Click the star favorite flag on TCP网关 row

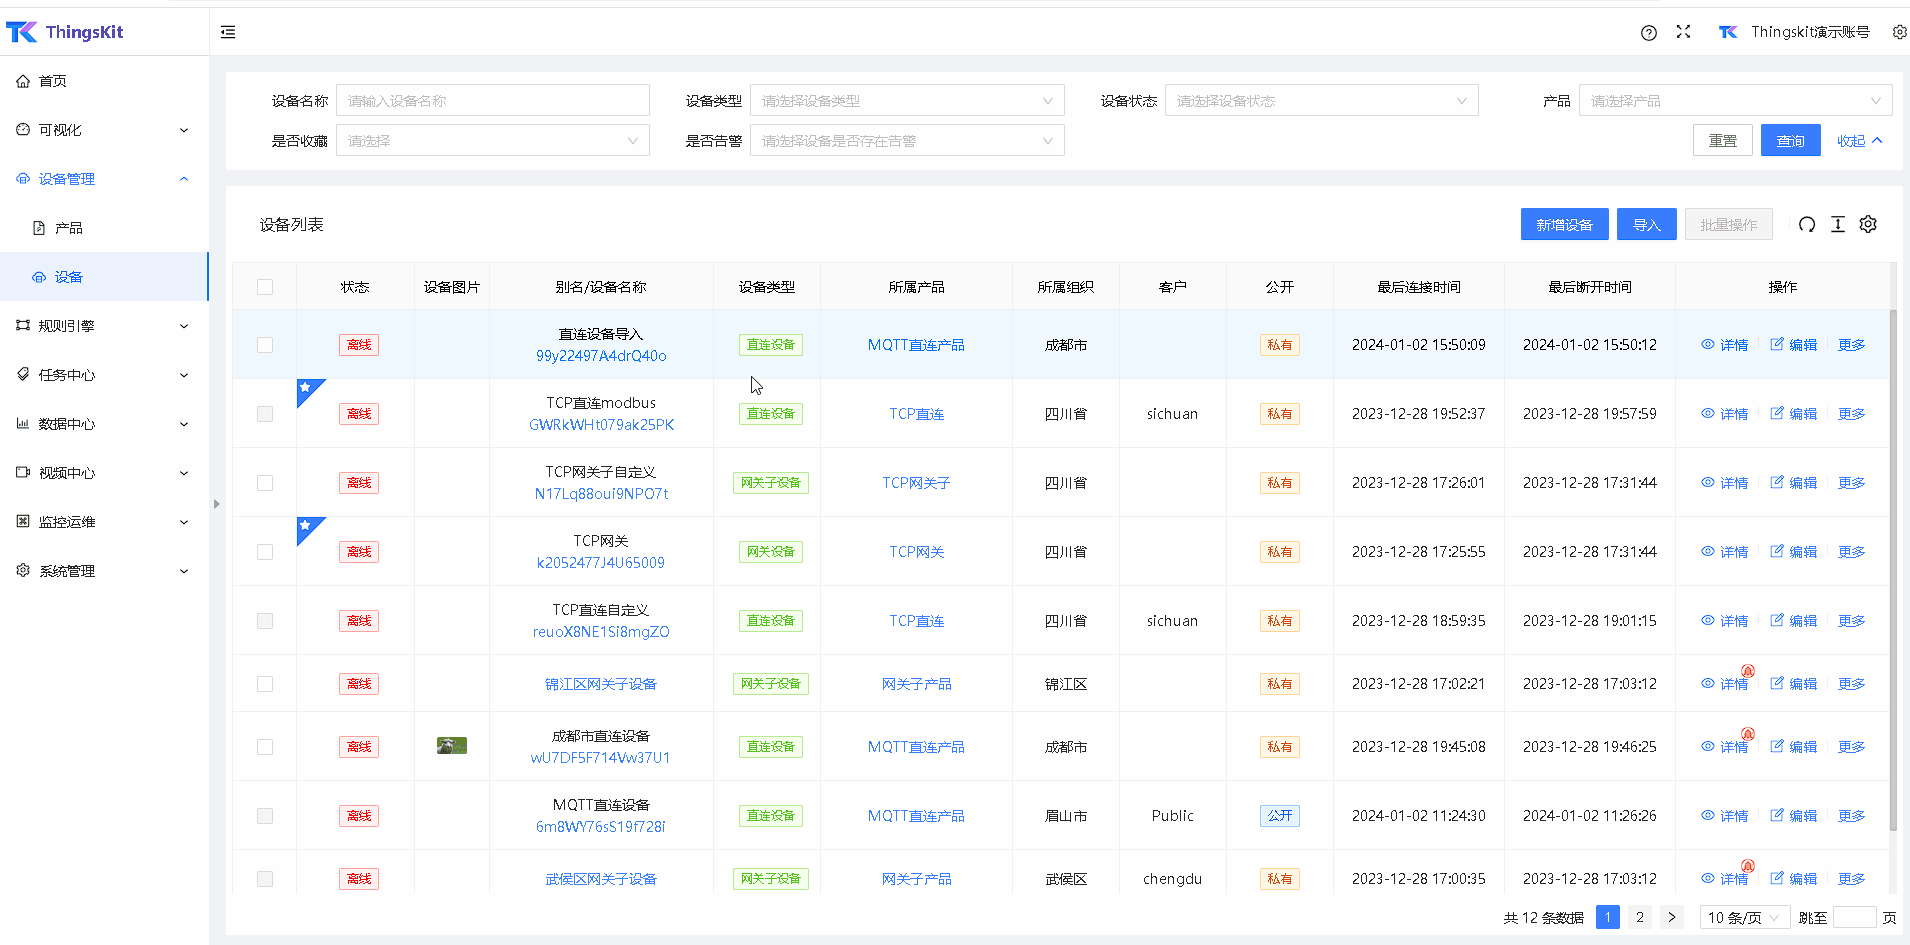pyautogui.click(x=307, y=527)
